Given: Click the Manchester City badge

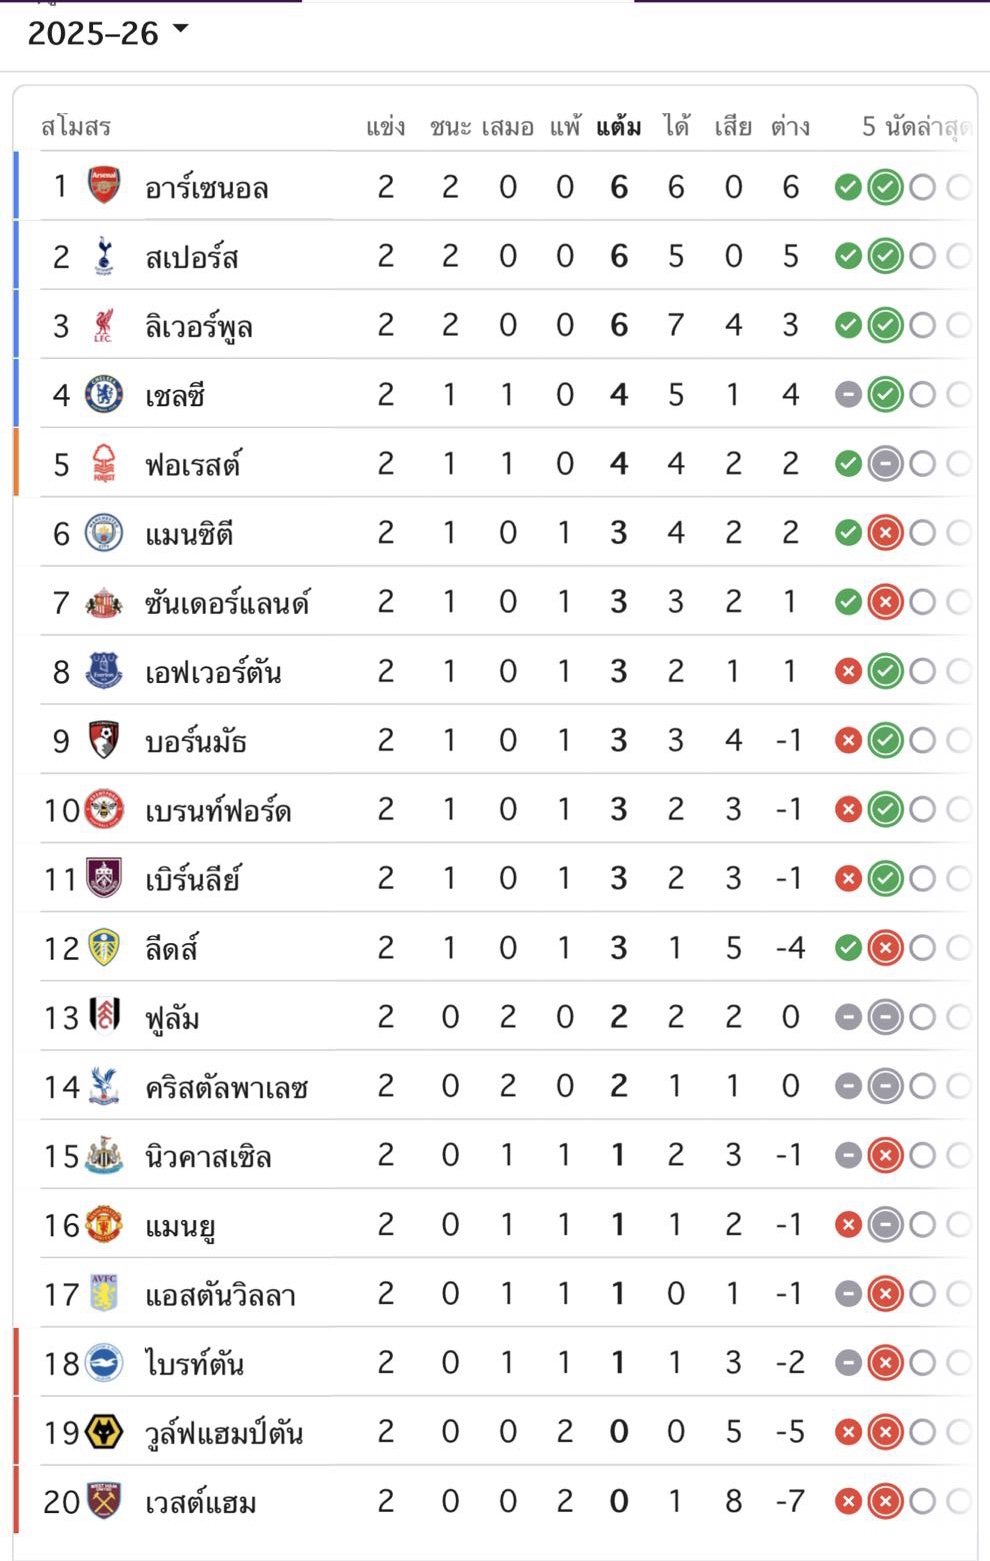Looking at the screenshot, I should 104,532.
